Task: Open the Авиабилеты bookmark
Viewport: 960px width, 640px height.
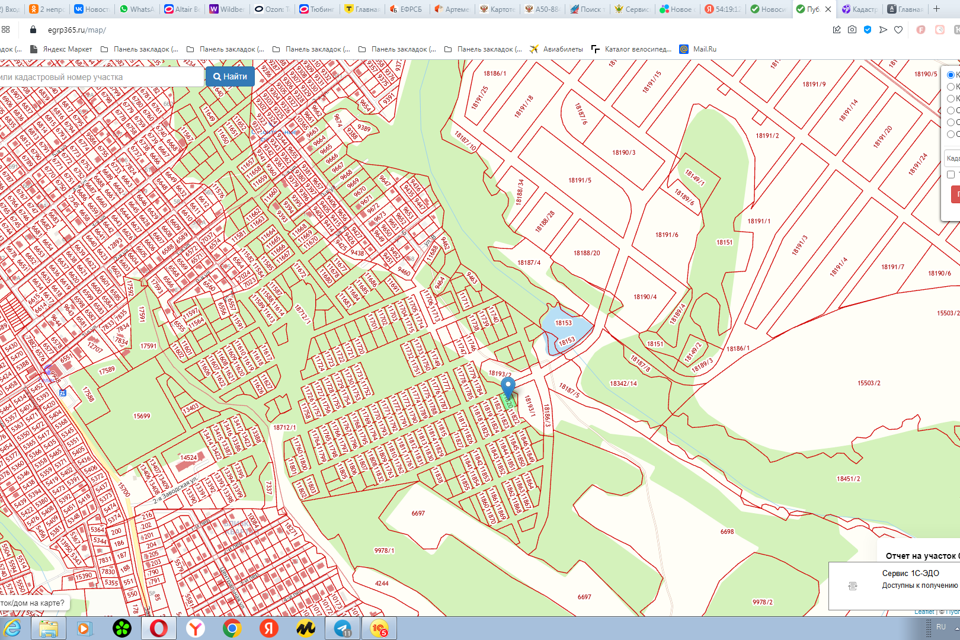Action: (x=556, y=48)
